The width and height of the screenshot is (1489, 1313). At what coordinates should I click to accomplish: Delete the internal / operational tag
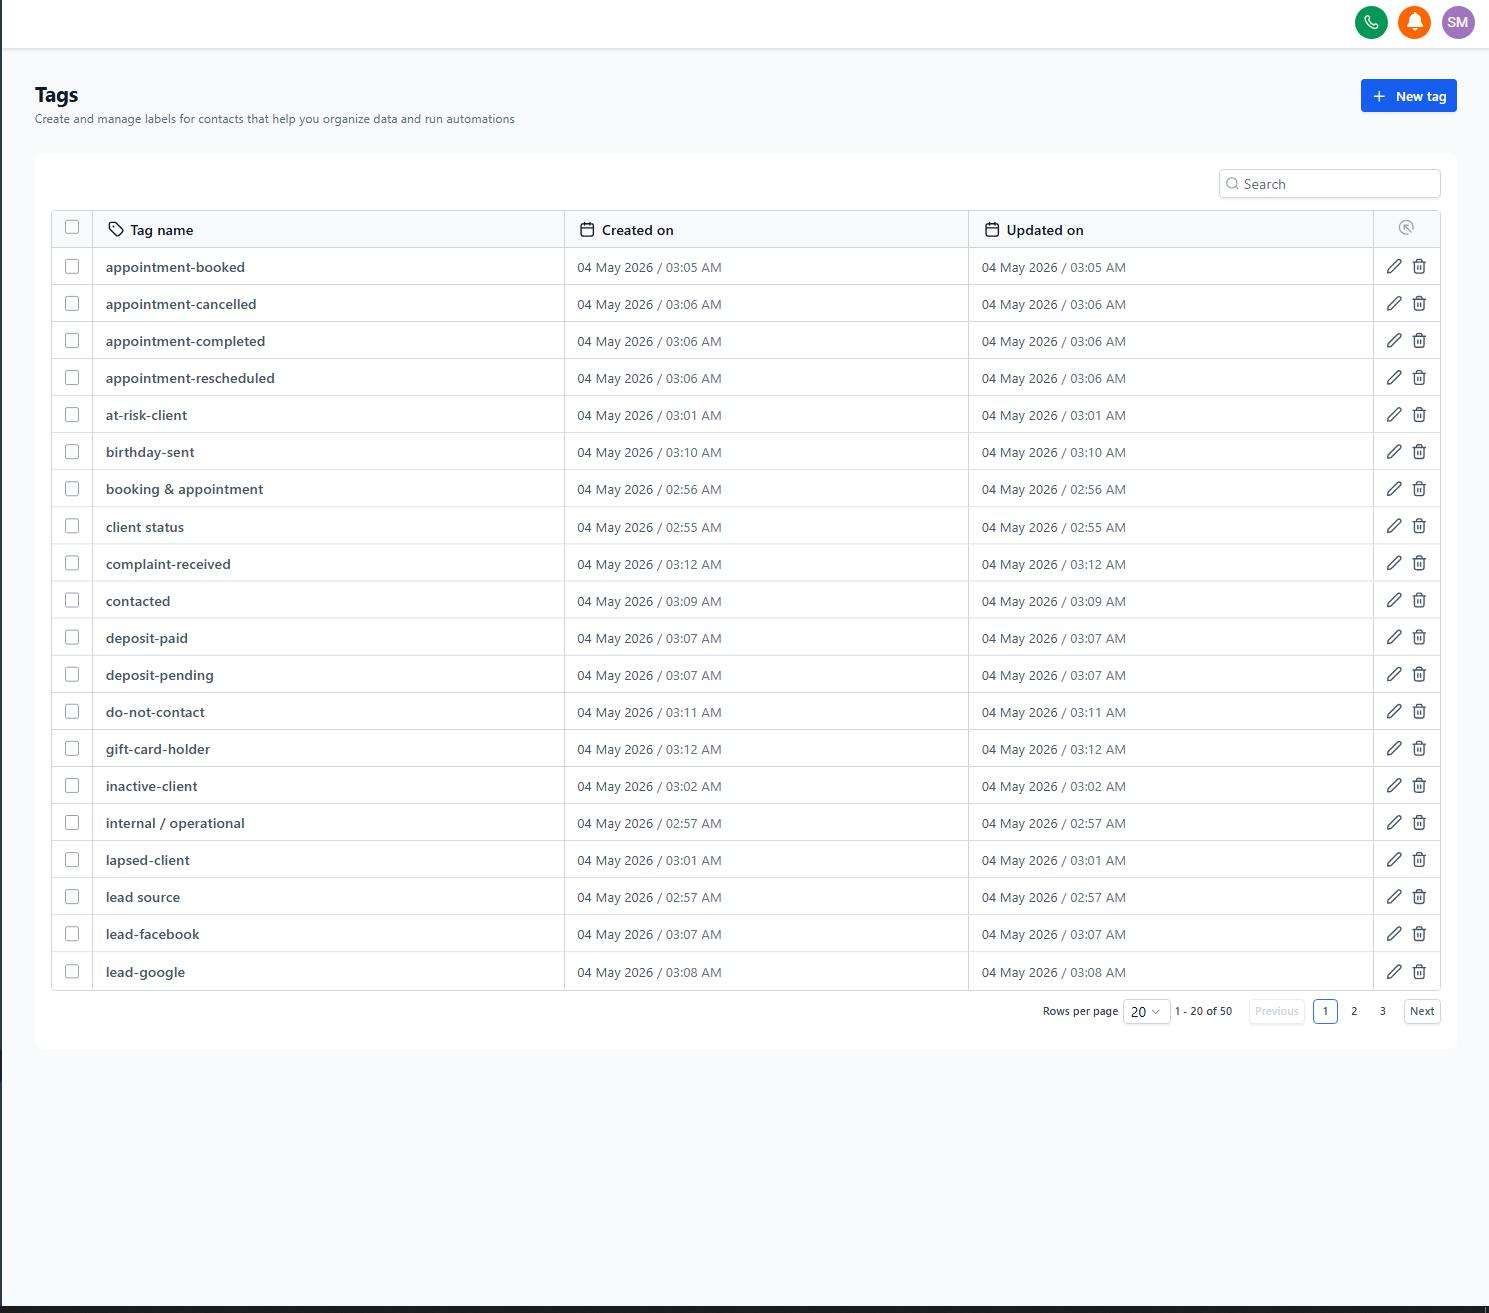1419,822
